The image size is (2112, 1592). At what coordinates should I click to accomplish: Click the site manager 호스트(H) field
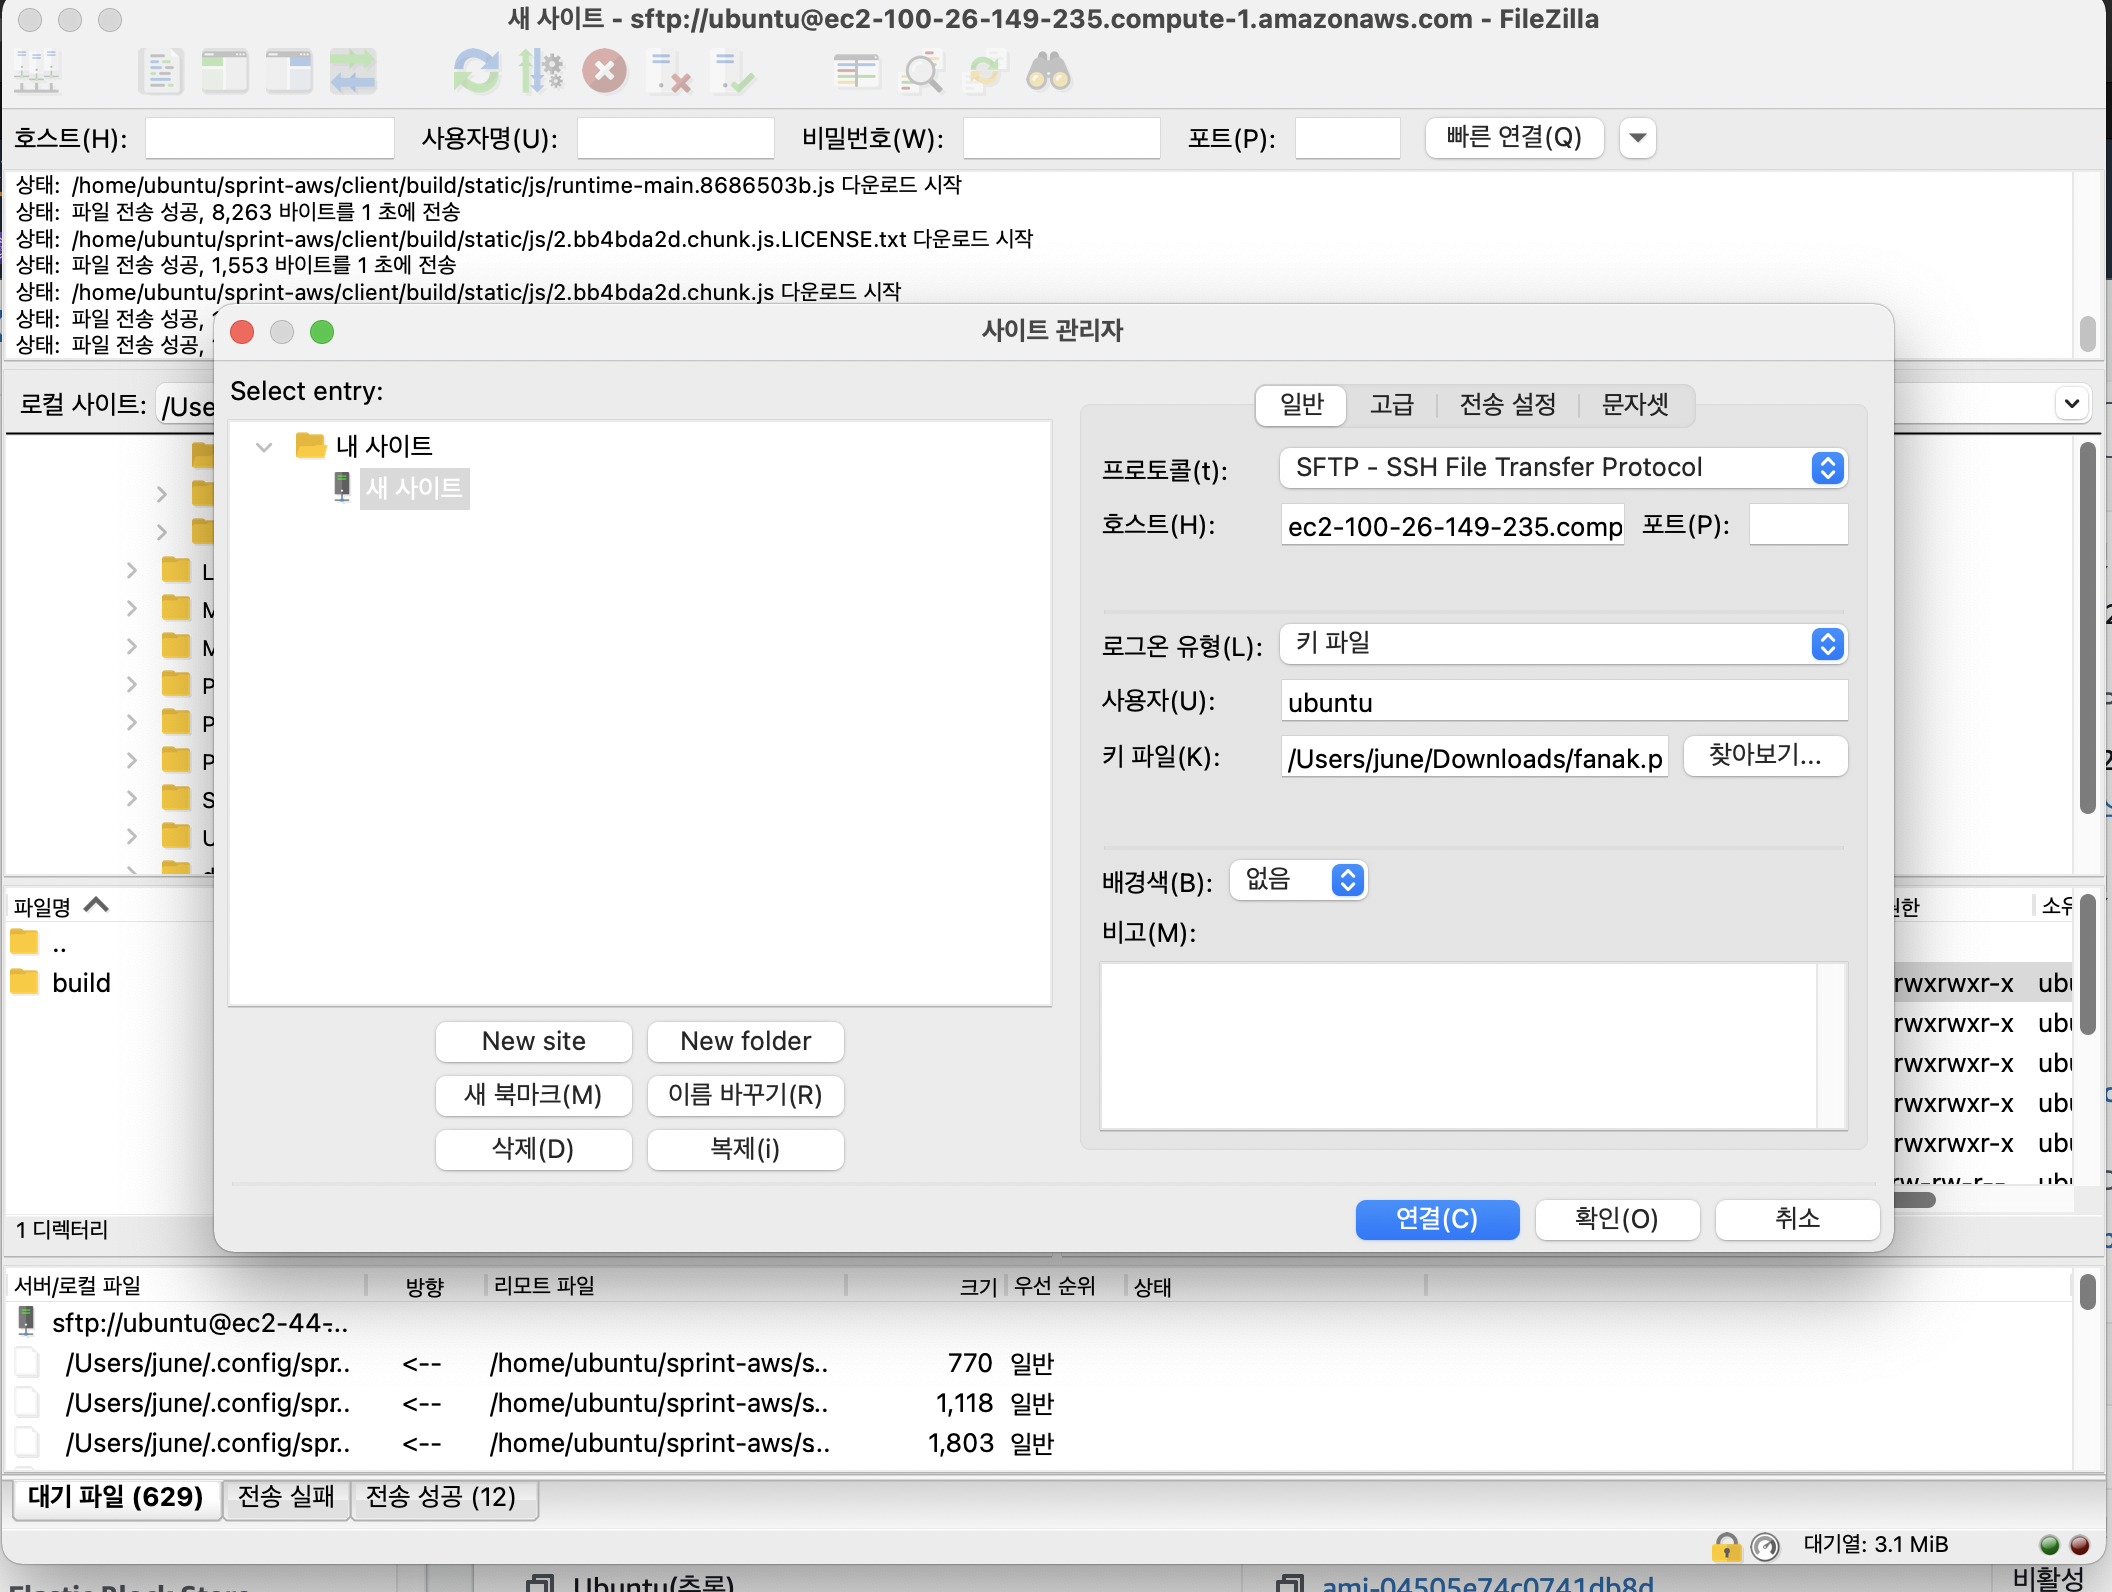coord(1452,525)
